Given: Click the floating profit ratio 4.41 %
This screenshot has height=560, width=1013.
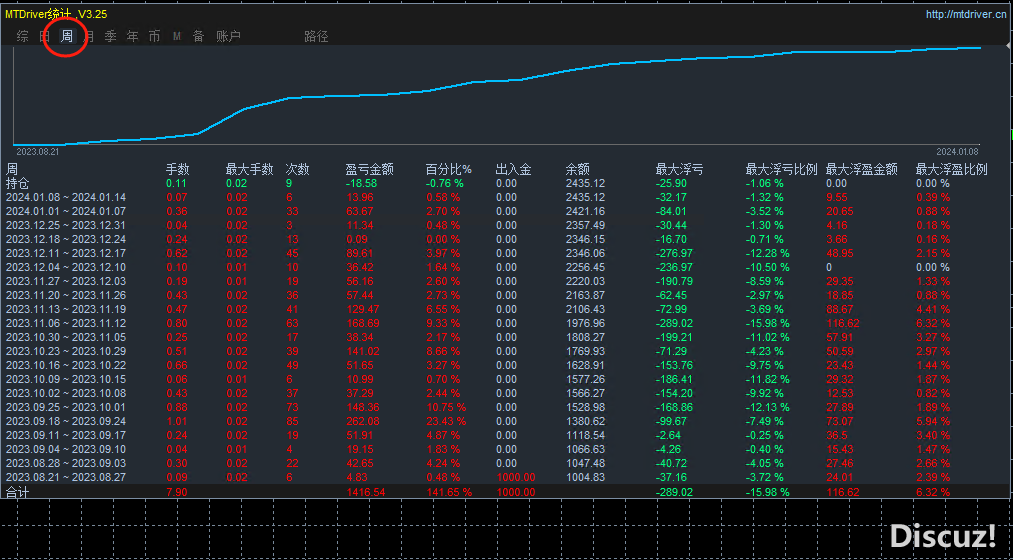Looking at the screenshot, I should tap(934, 309).
